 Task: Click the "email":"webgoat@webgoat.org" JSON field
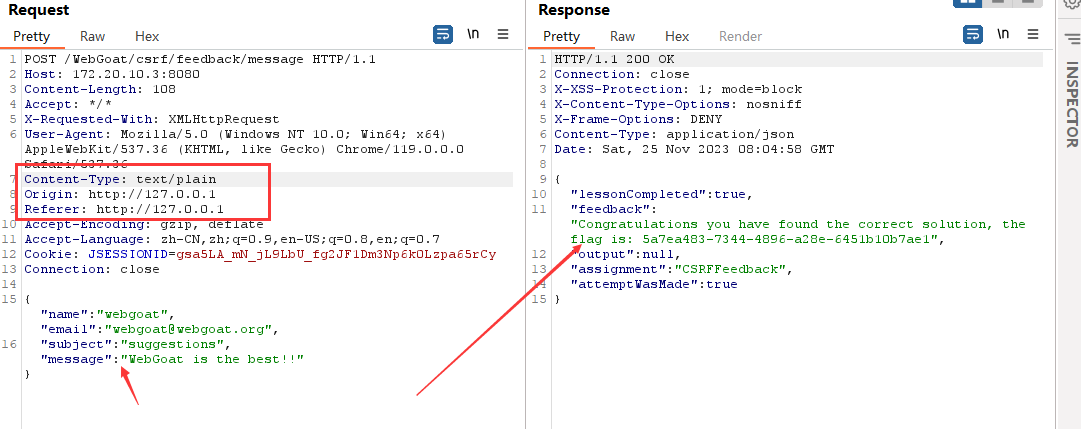[x=159, y=330]
